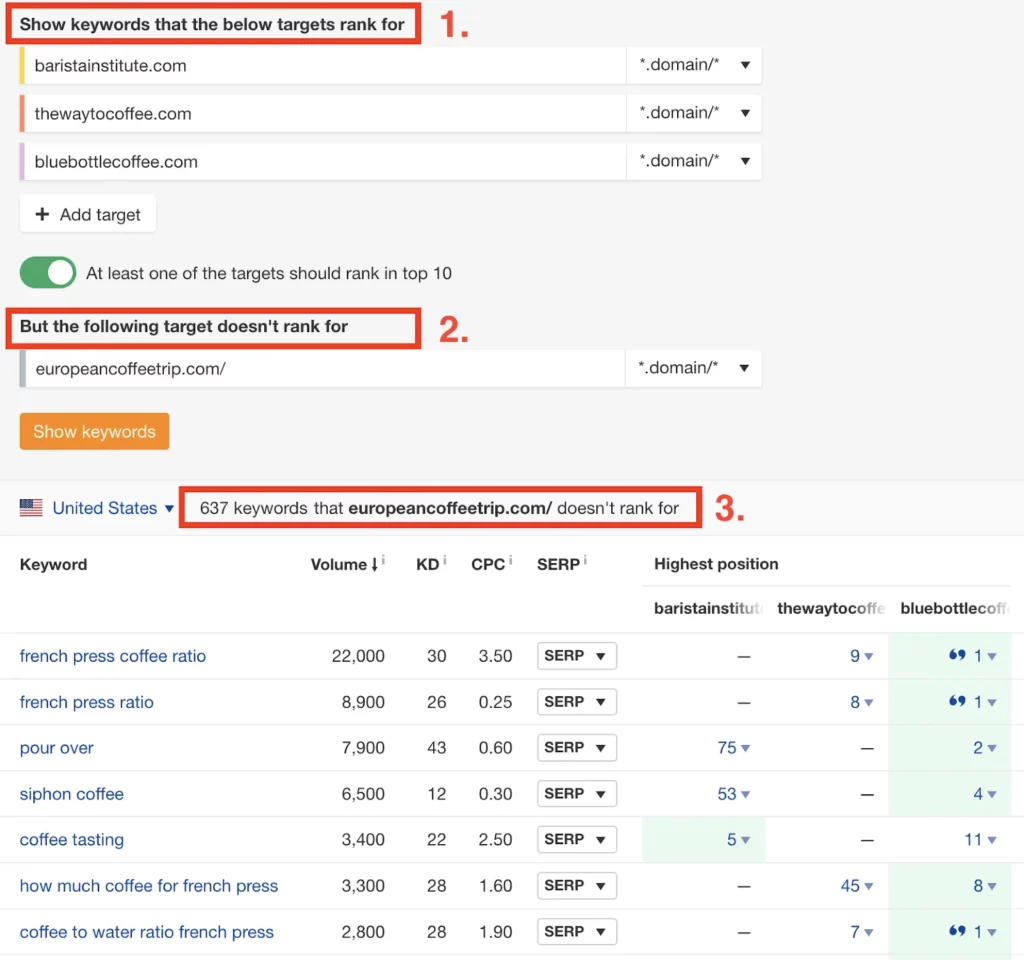The image size is (1024, 960).
Task: Click the Add target button
Action: [x=88, y=214]
